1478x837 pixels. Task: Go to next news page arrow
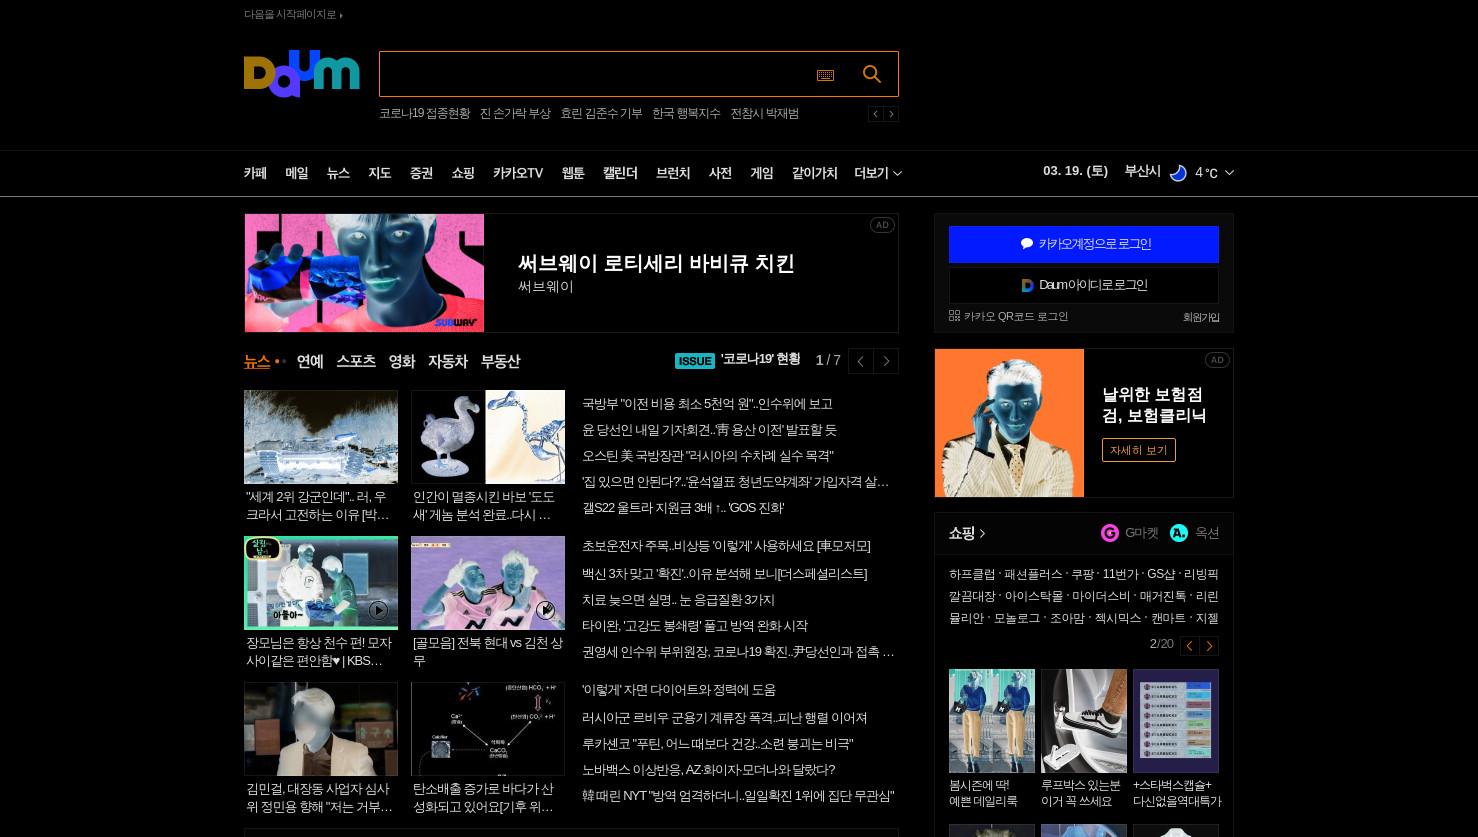(886, 361)
